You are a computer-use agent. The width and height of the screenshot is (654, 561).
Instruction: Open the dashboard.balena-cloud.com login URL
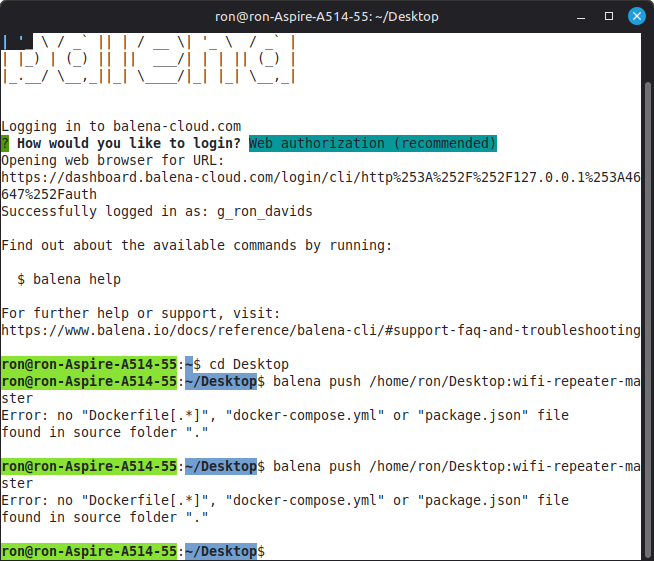[x=320, y=186]
